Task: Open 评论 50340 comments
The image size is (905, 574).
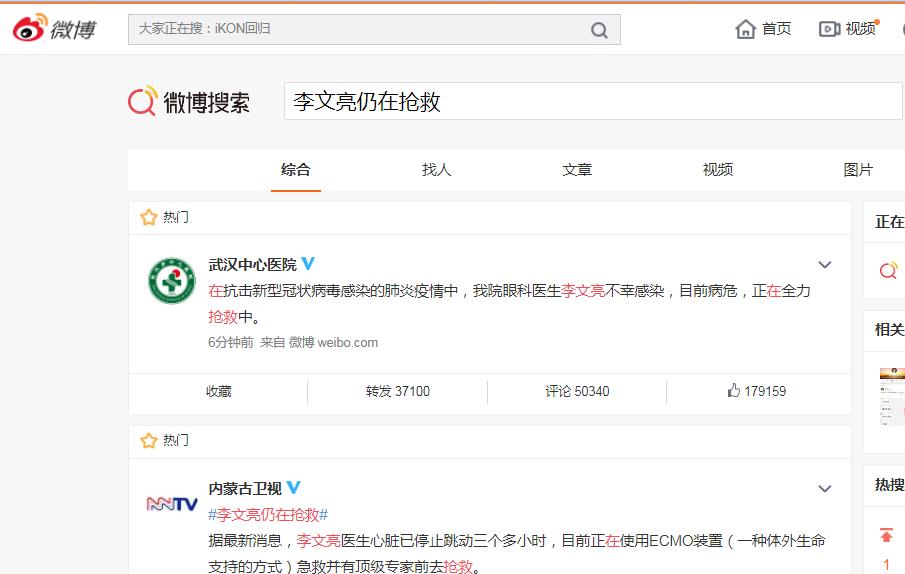Action: pyautogui.click(x=577, y=392)
